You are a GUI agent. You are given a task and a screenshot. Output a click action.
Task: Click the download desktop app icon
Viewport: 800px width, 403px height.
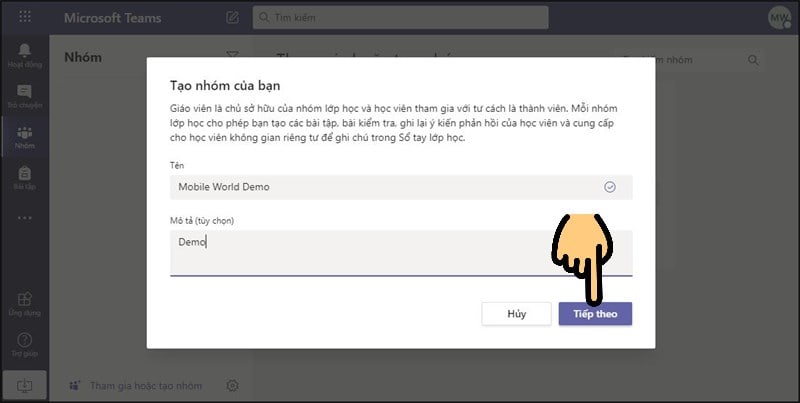coord(24,386)
